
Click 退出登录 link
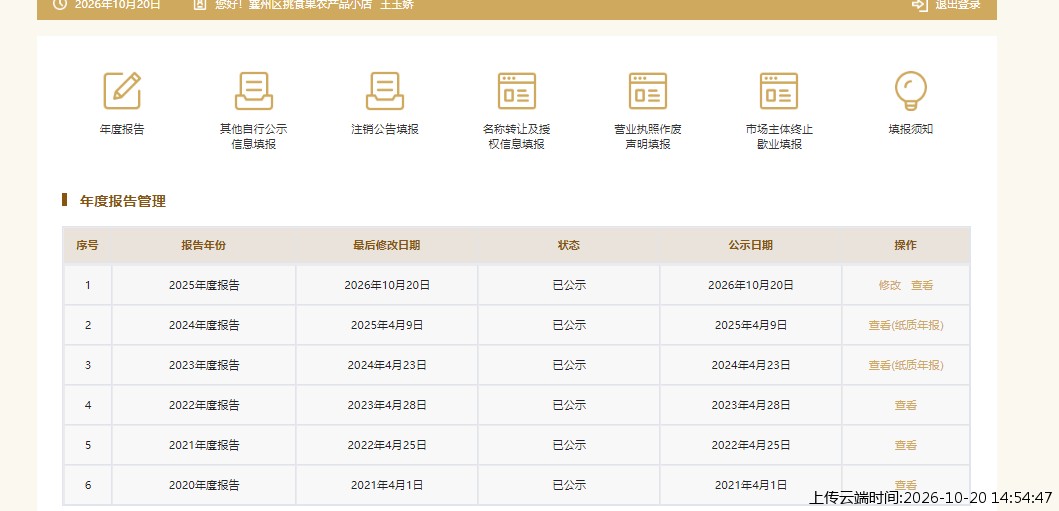[958, 5]
